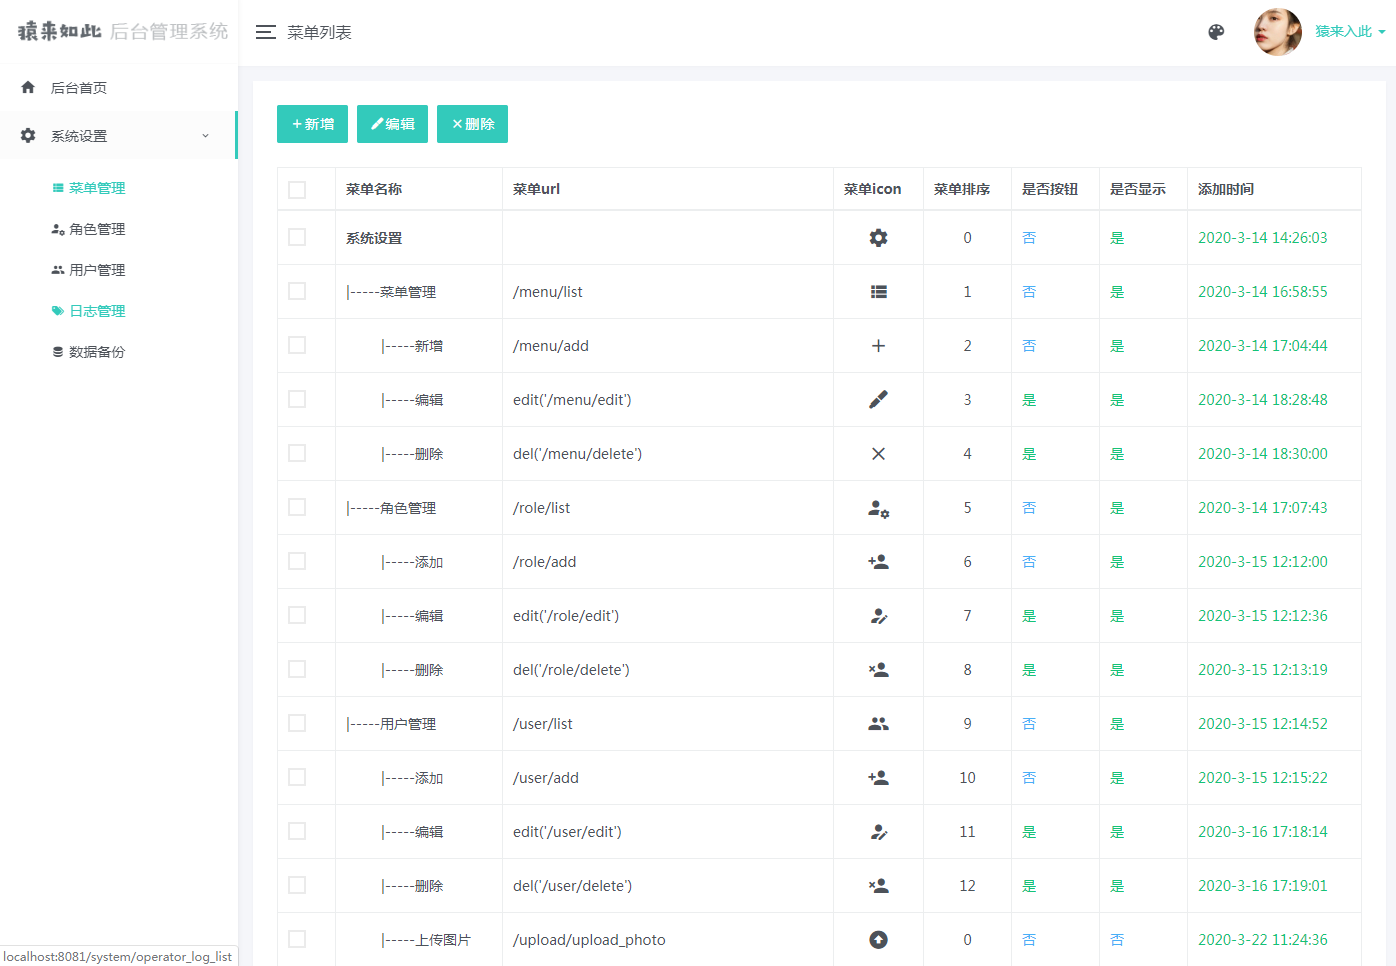1396x966 pixels.
Task: Click the group icon in /user/list row
Action: click(x=878, y=724)
